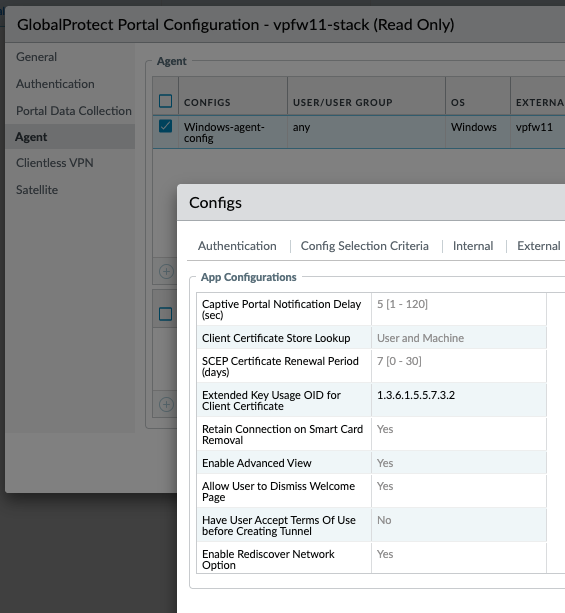Open Client Certificate Store Lookup dropdown value
Screen dimensions: 565x613
pos(459,338)
